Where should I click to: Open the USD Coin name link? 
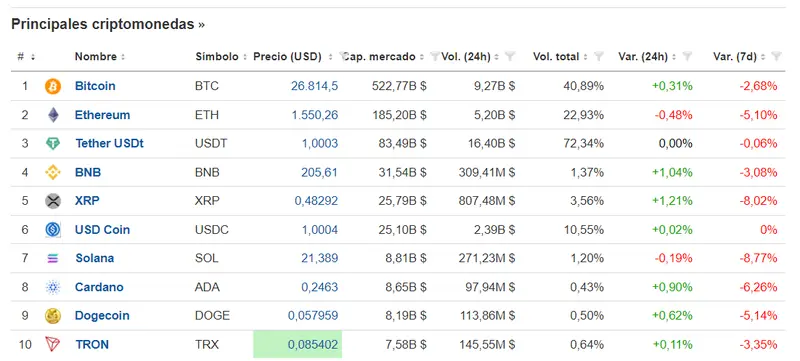point(103,230)
